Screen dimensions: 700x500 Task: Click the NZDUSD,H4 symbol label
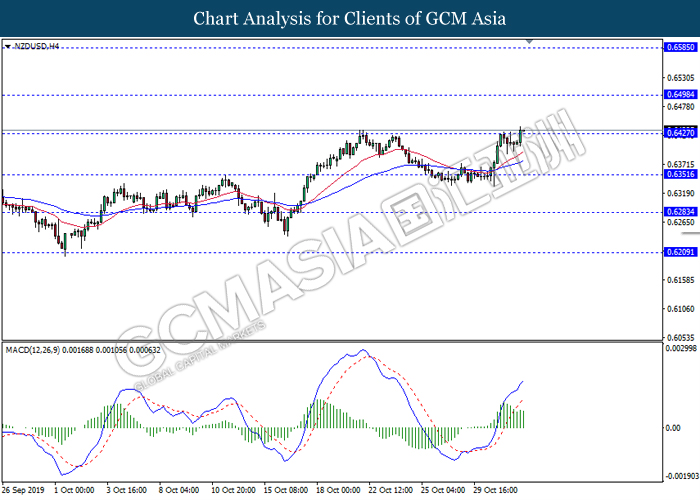pos(37,46)
